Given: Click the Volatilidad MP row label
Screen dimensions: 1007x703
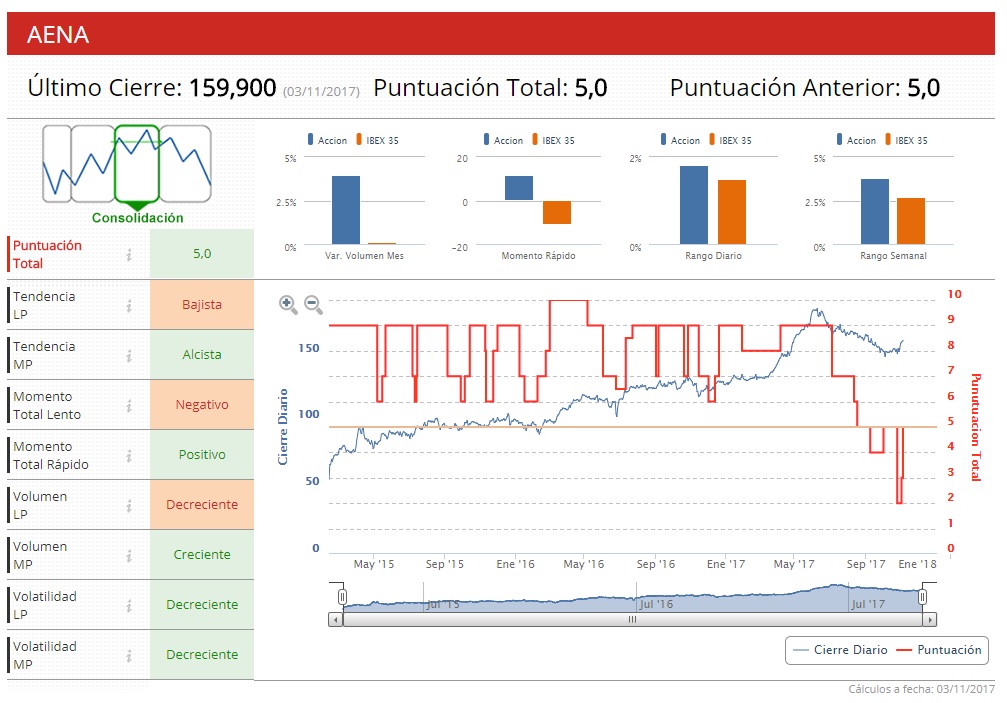Looking at the screenshot, I should pyautogui.click(x=44, y=655).
